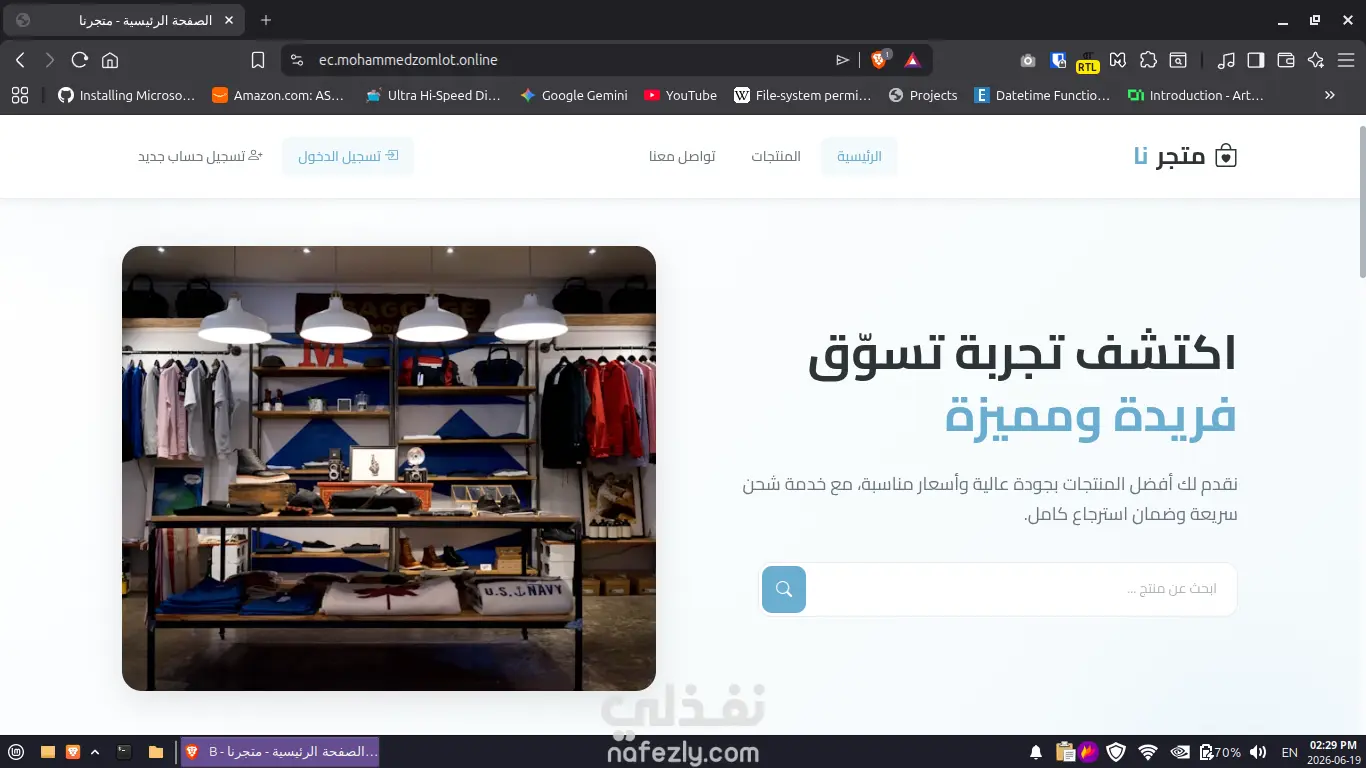The height and width of the screenshot is (768, 1366).
Task: Open the terminal from the taskbar
Action: (x=124, y=752)
